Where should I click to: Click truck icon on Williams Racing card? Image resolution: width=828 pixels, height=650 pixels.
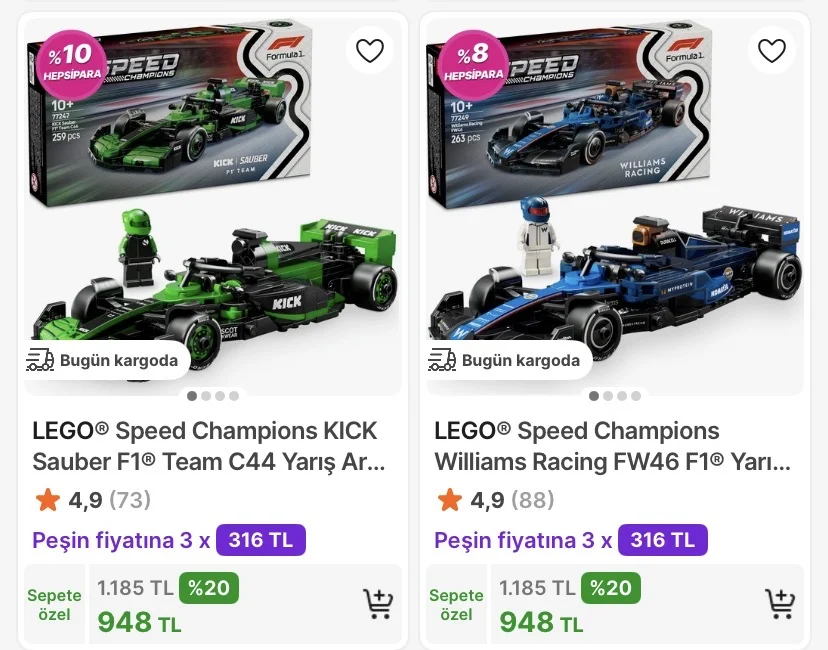click(442, 360)
